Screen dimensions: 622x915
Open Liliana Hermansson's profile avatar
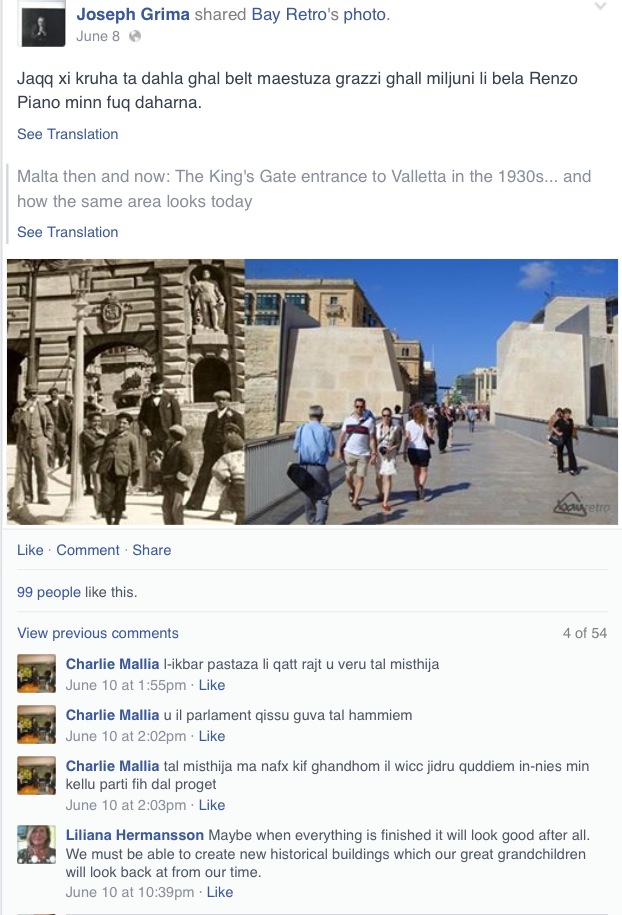(x=36, y=844)
